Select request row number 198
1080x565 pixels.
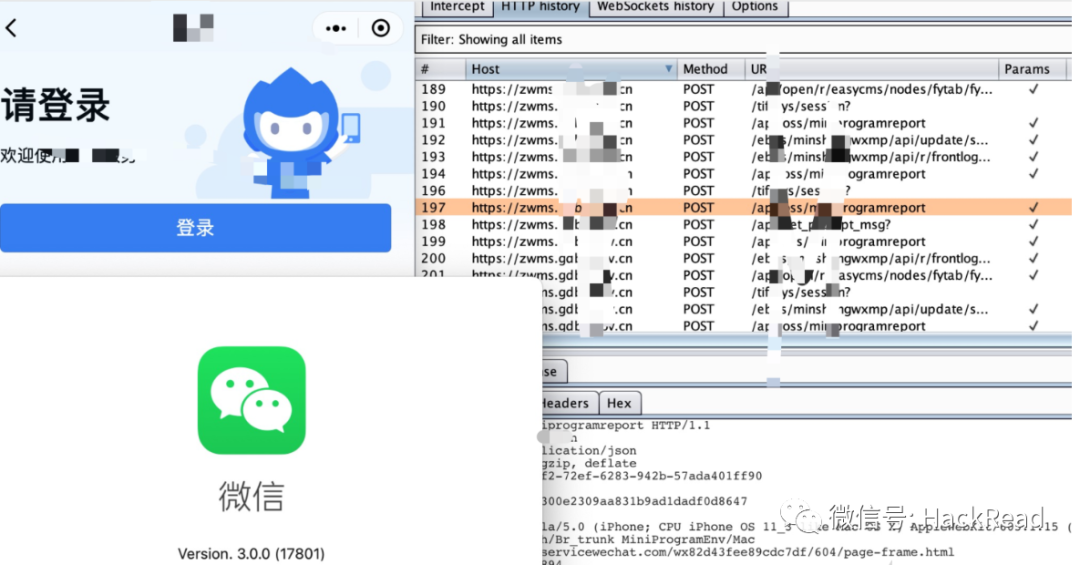(x=742, y=225)
